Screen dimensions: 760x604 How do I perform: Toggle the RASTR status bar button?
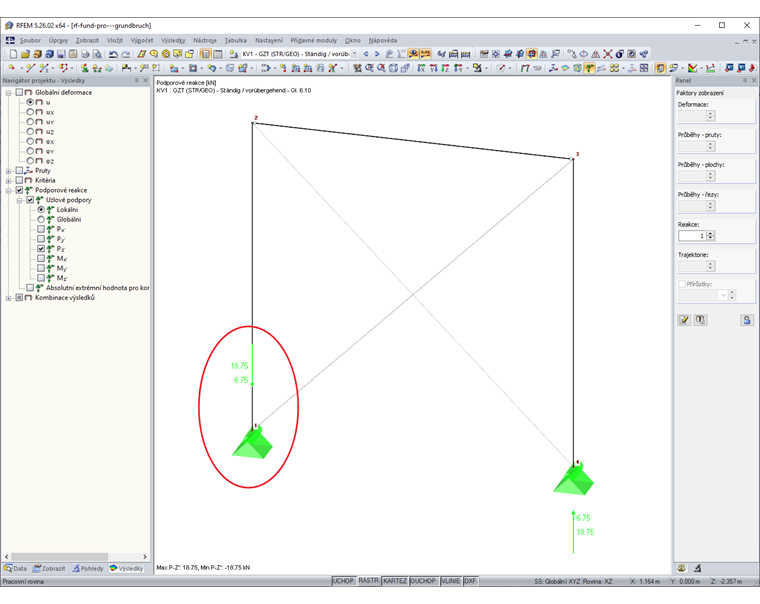tap(368, 581)
